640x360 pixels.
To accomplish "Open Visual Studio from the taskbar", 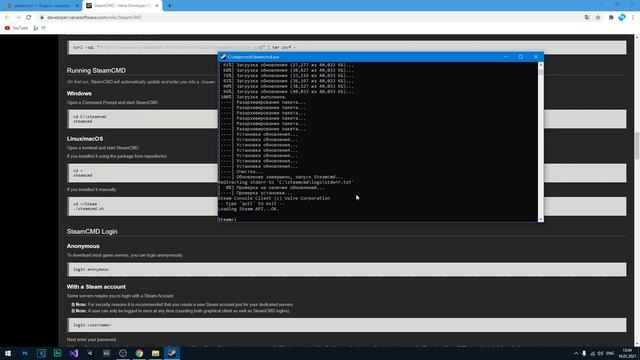I will [74, 353].
